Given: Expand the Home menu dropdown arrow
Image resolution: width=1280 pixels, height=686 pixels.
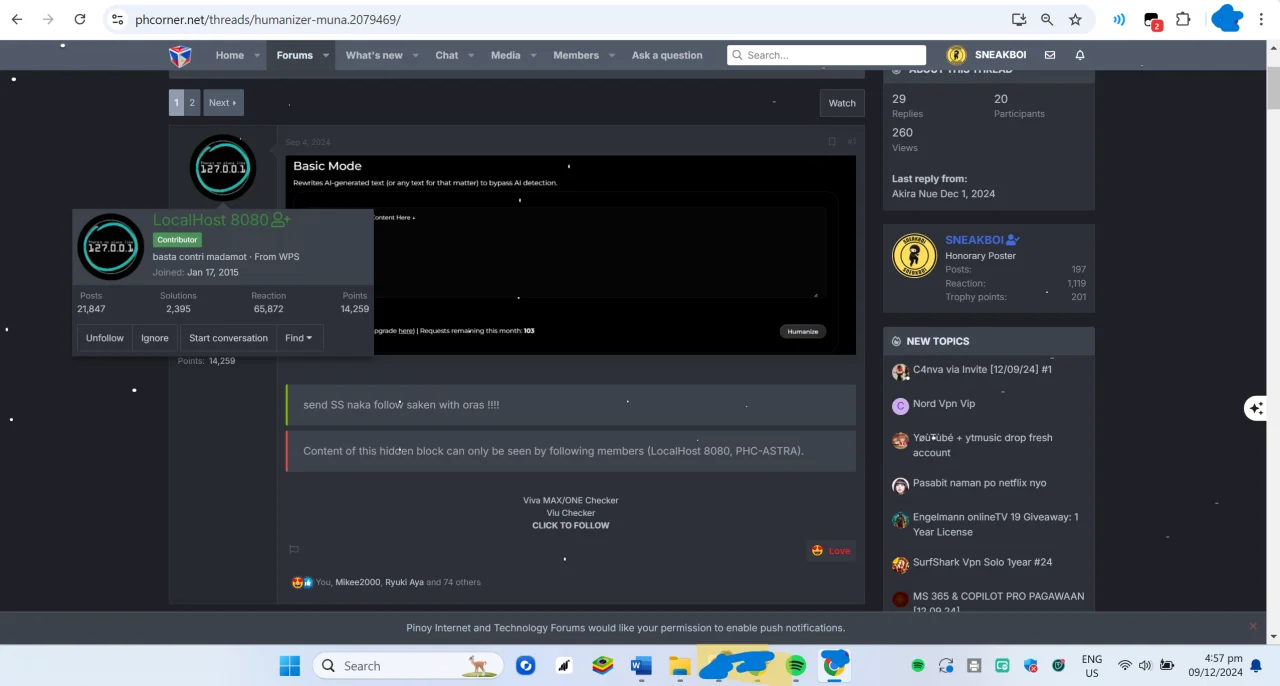Looking at the screenshot, I should click(257, 55).
